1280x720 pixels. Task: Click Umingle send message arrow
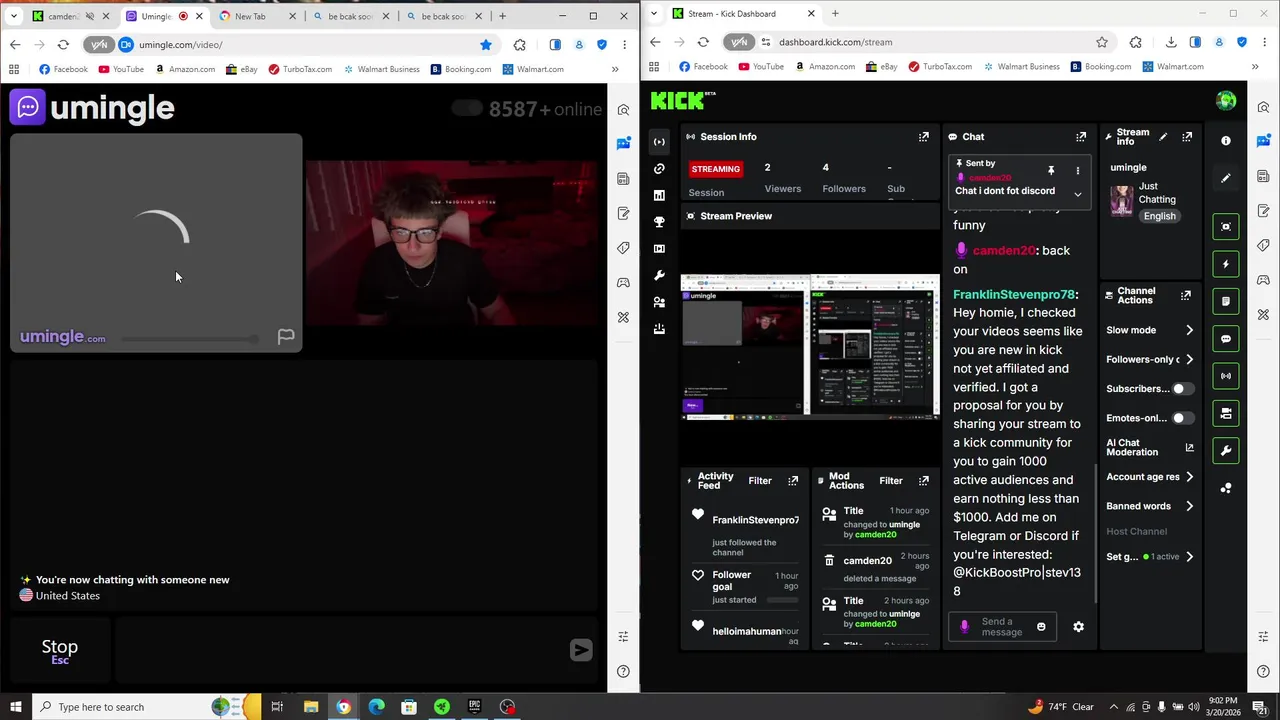[581, 651]
